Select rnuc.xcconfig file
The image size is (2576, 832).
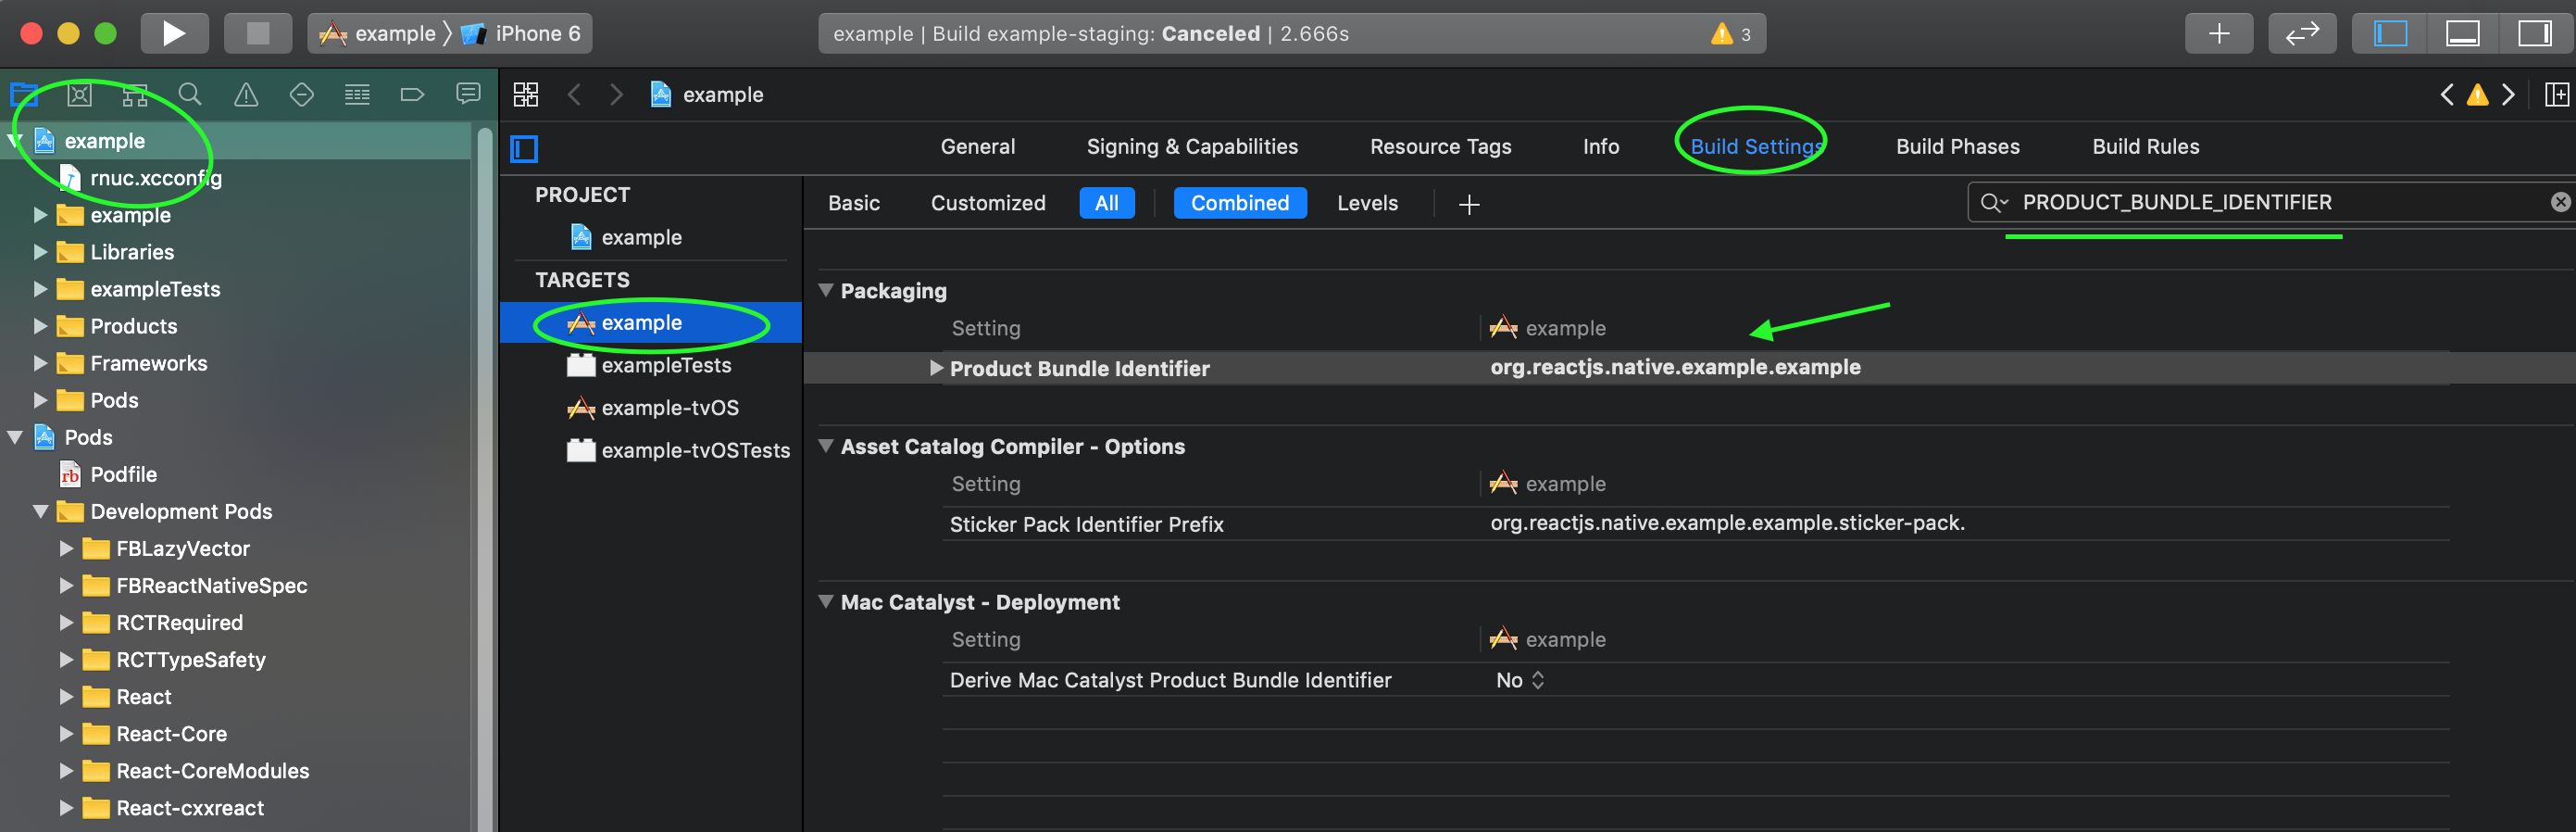click(x=140, y=178)
